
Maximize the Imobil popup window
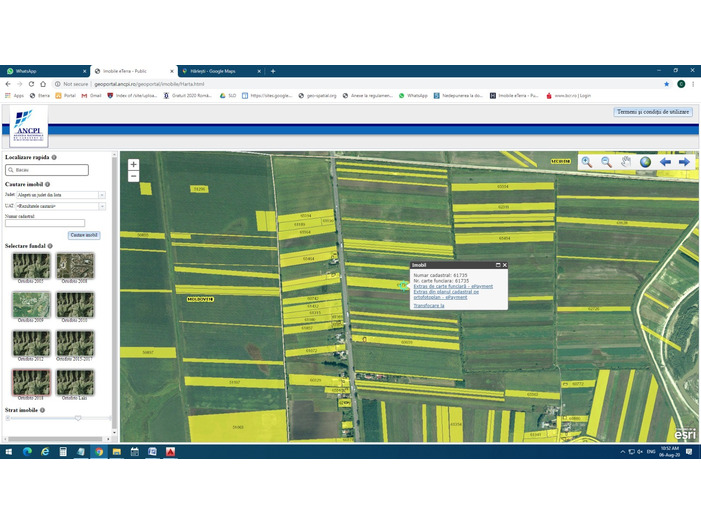coord(497,265)
